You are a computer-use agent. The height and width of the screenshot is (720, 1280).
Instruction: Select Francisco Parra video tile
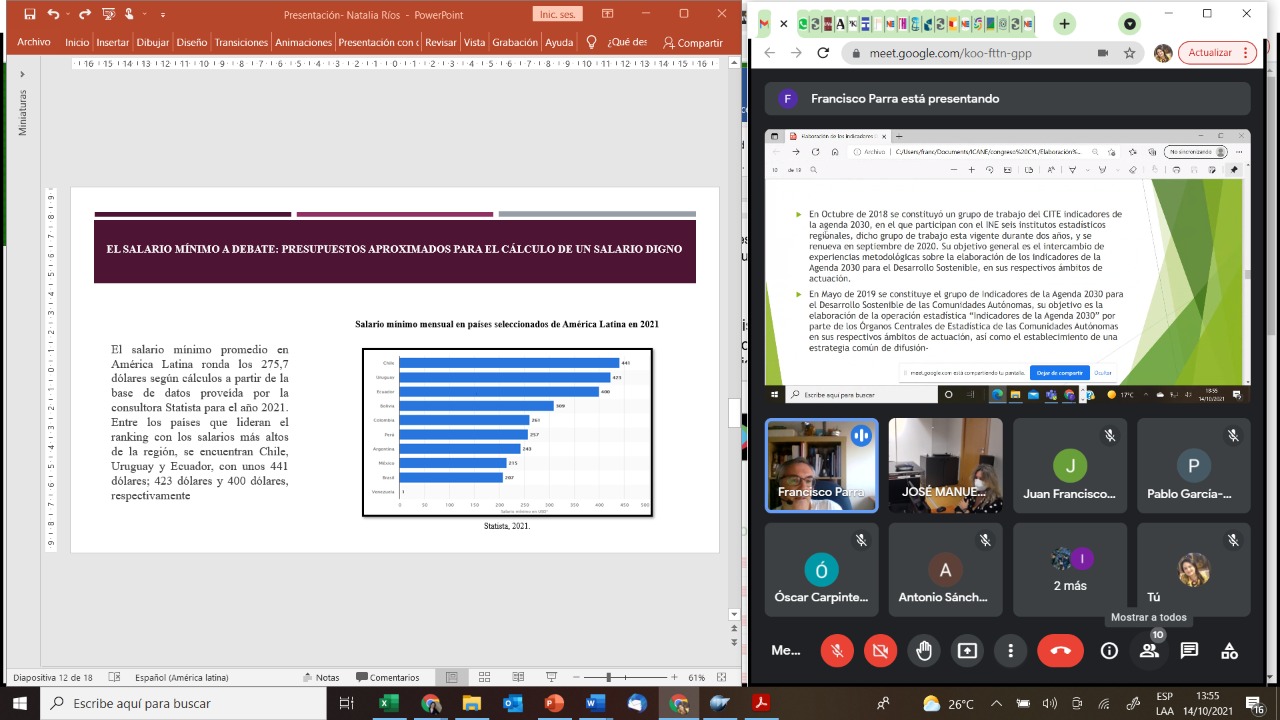tap(822, 465)
